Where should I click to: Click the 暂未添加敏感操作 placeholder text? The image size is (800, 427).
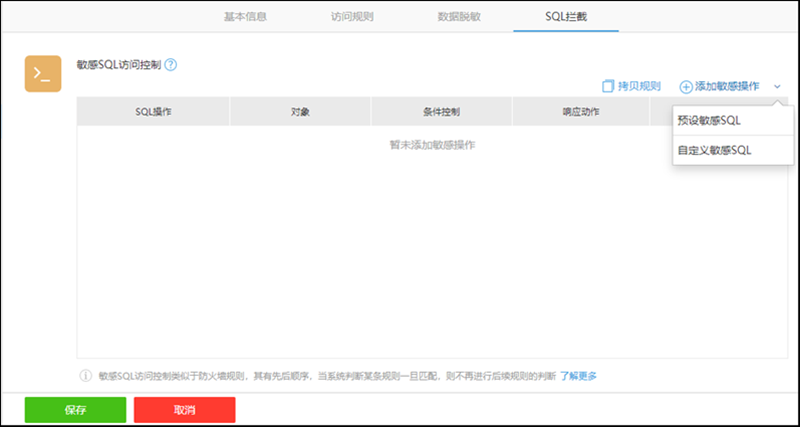click(433, 145)
